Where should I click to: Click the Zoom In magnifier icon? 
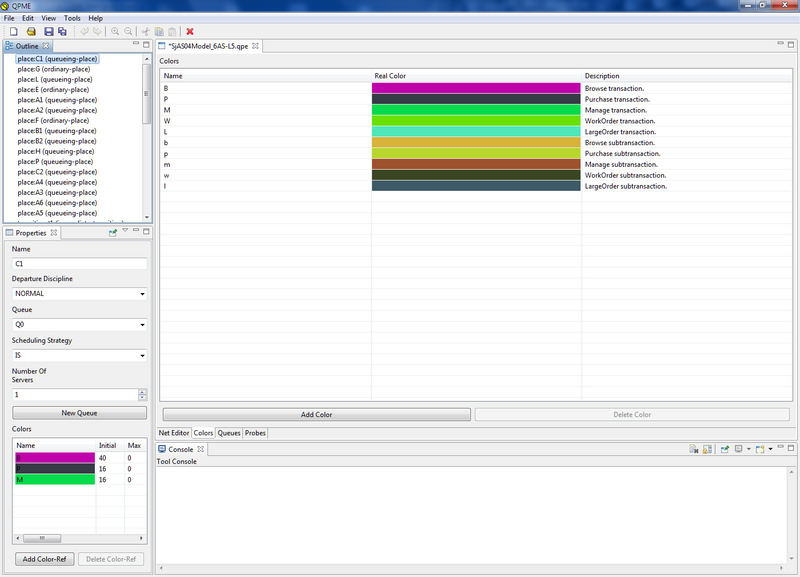115,32
